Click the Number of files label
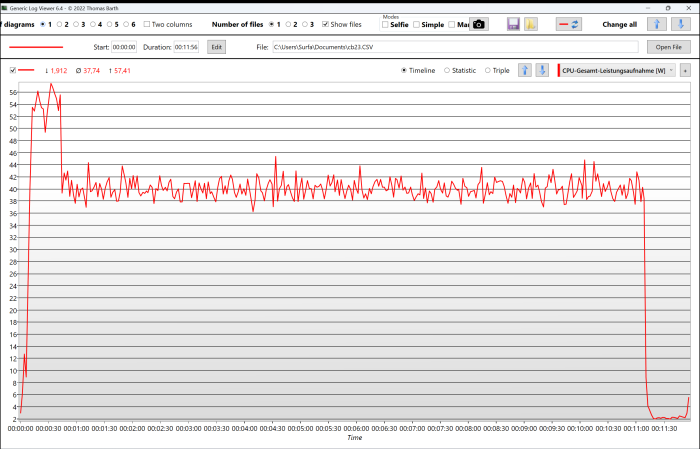 point(238,25)
